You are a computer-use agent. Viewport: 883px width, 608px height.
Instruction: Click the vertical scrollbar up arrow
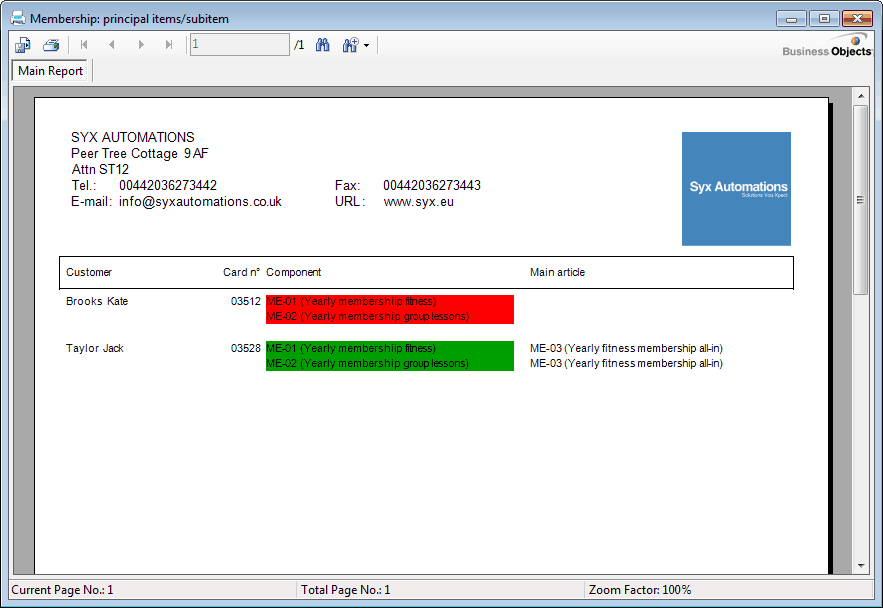click(860, 96)
